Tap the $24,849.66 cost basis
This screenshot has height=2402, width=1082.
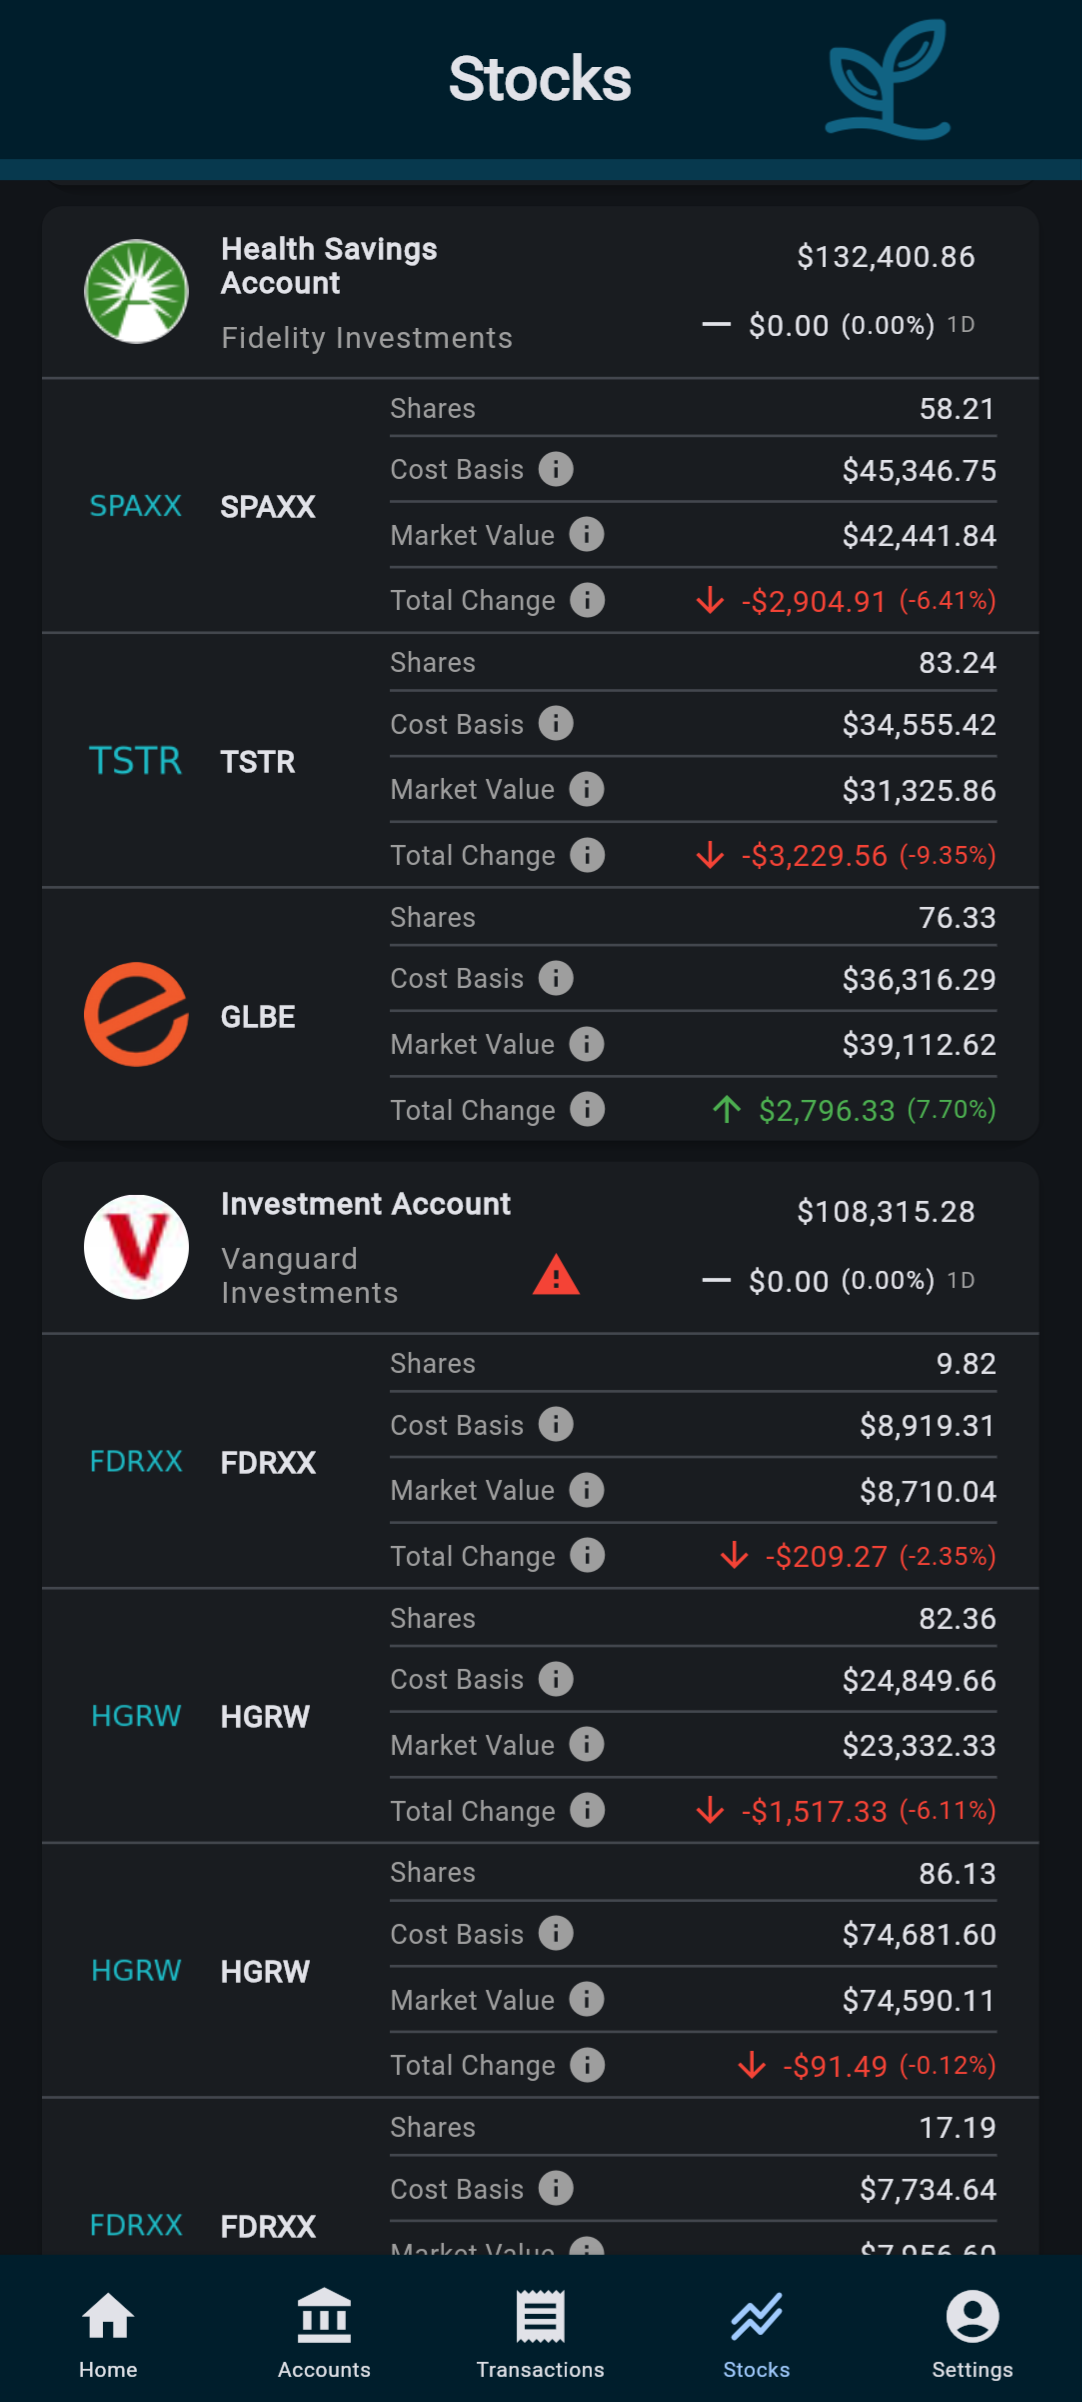919,1680
